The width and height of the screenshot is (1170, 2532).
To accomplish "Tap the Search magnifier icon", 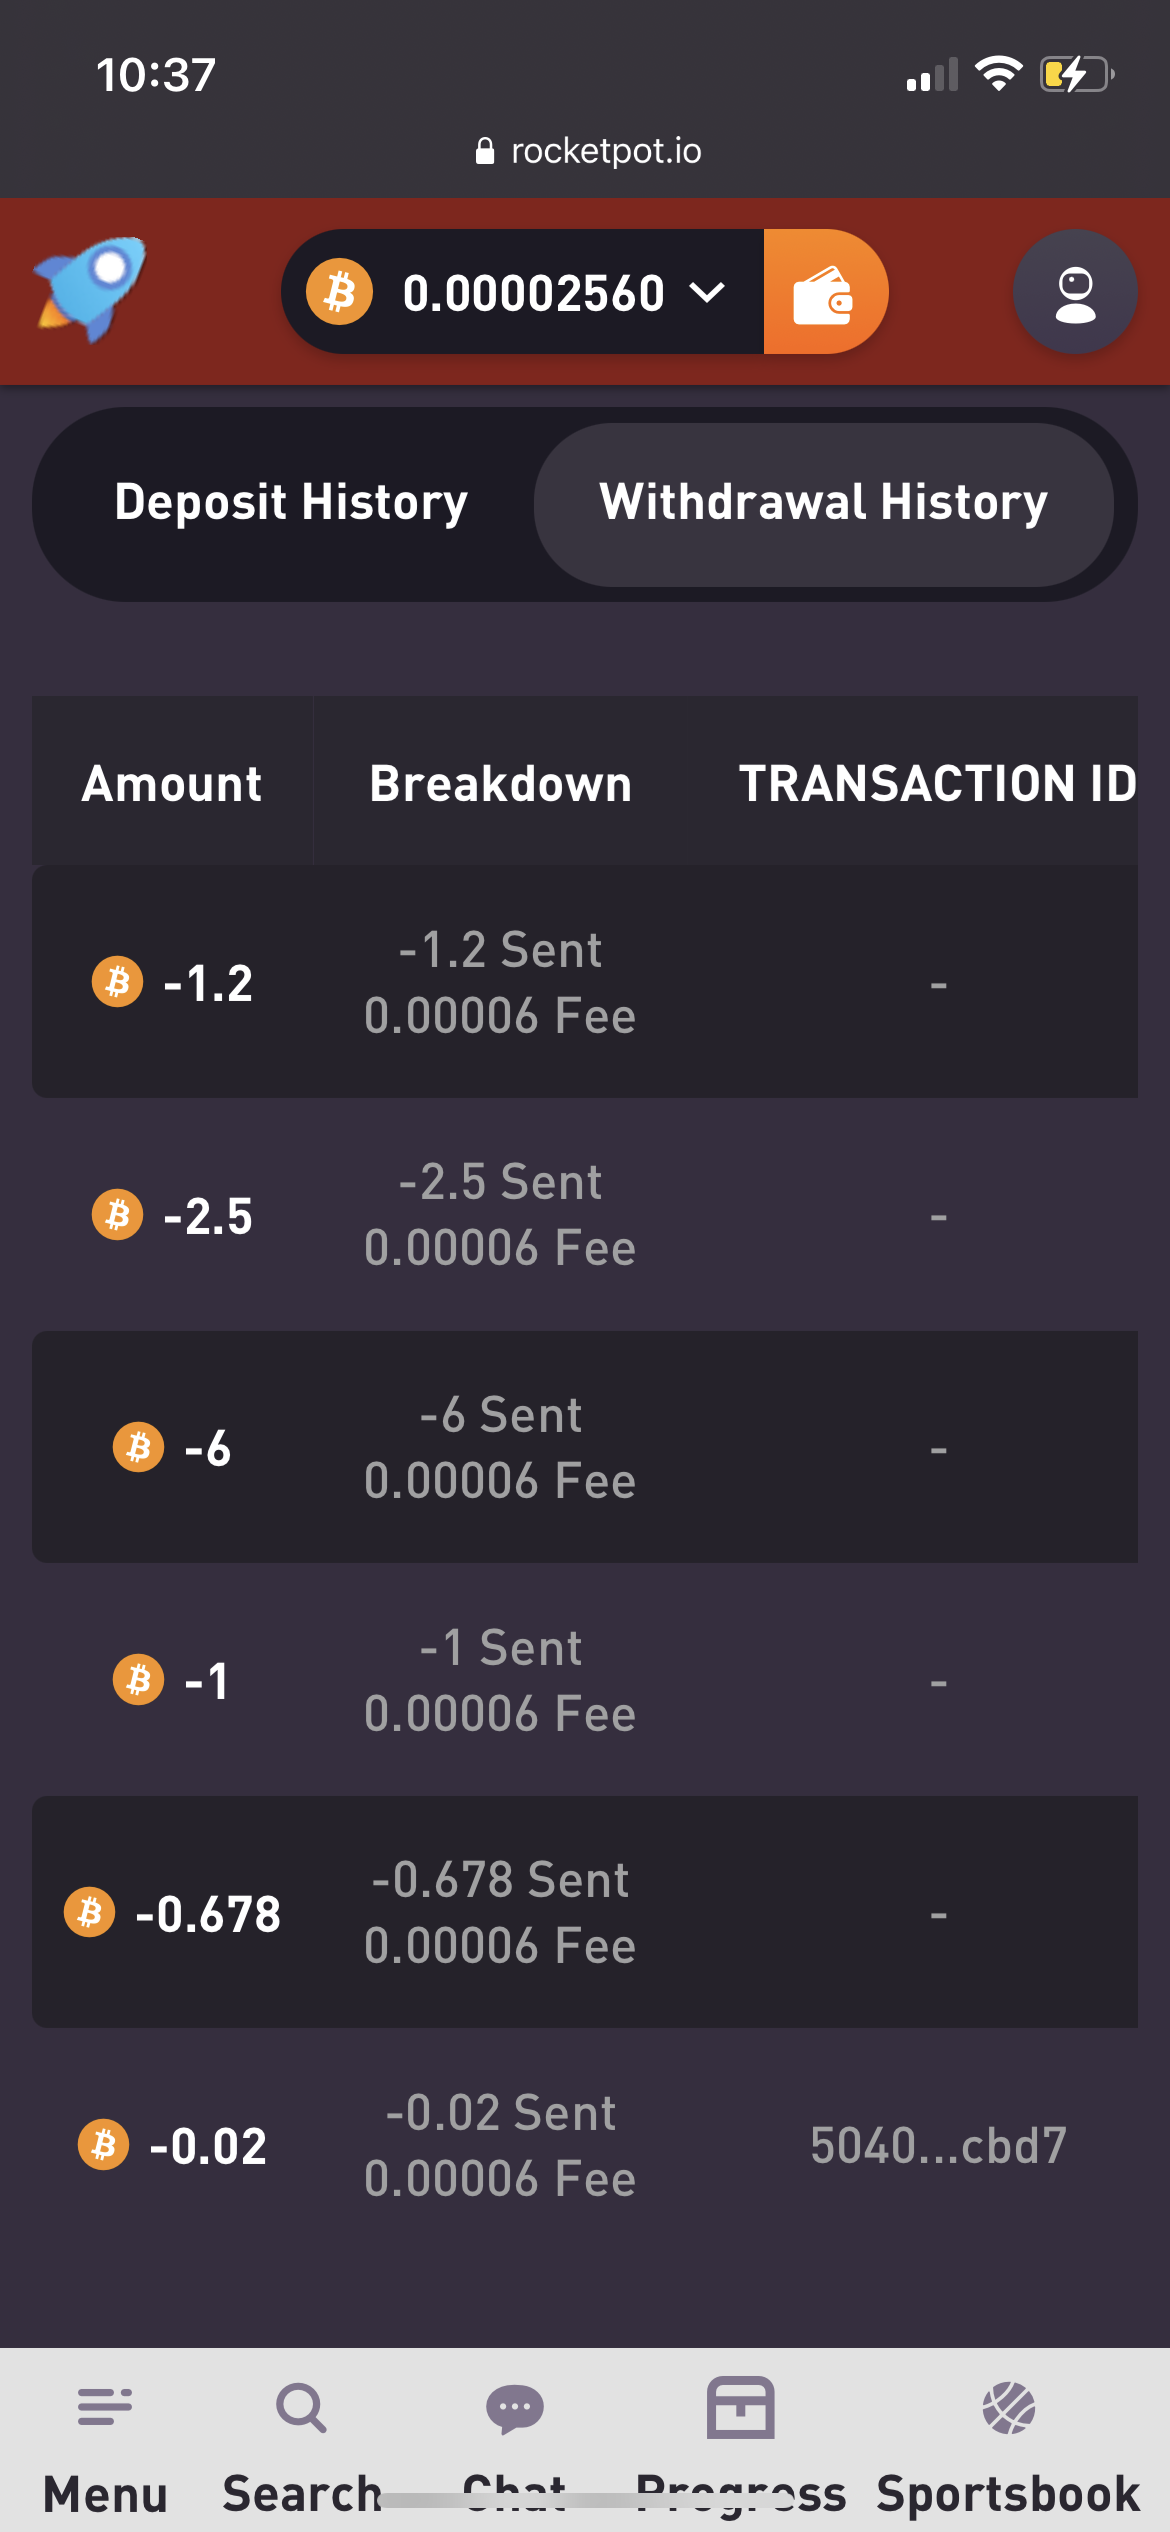I will [301, 2408].
